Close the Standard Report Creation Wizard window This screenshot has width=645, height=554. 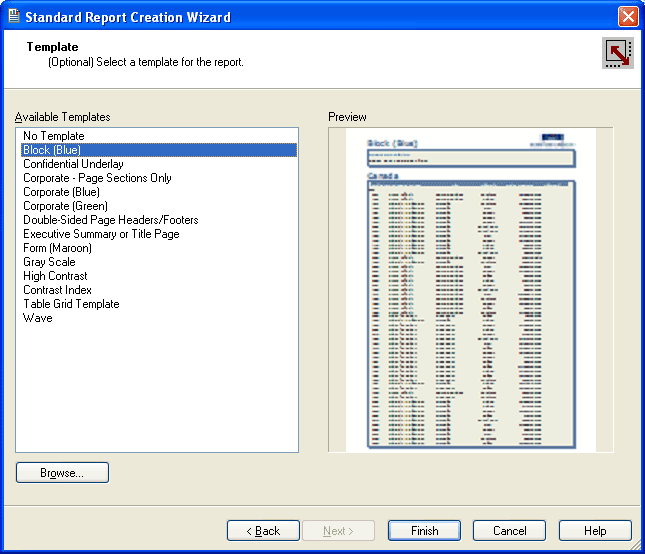click(x=628, y=17)
